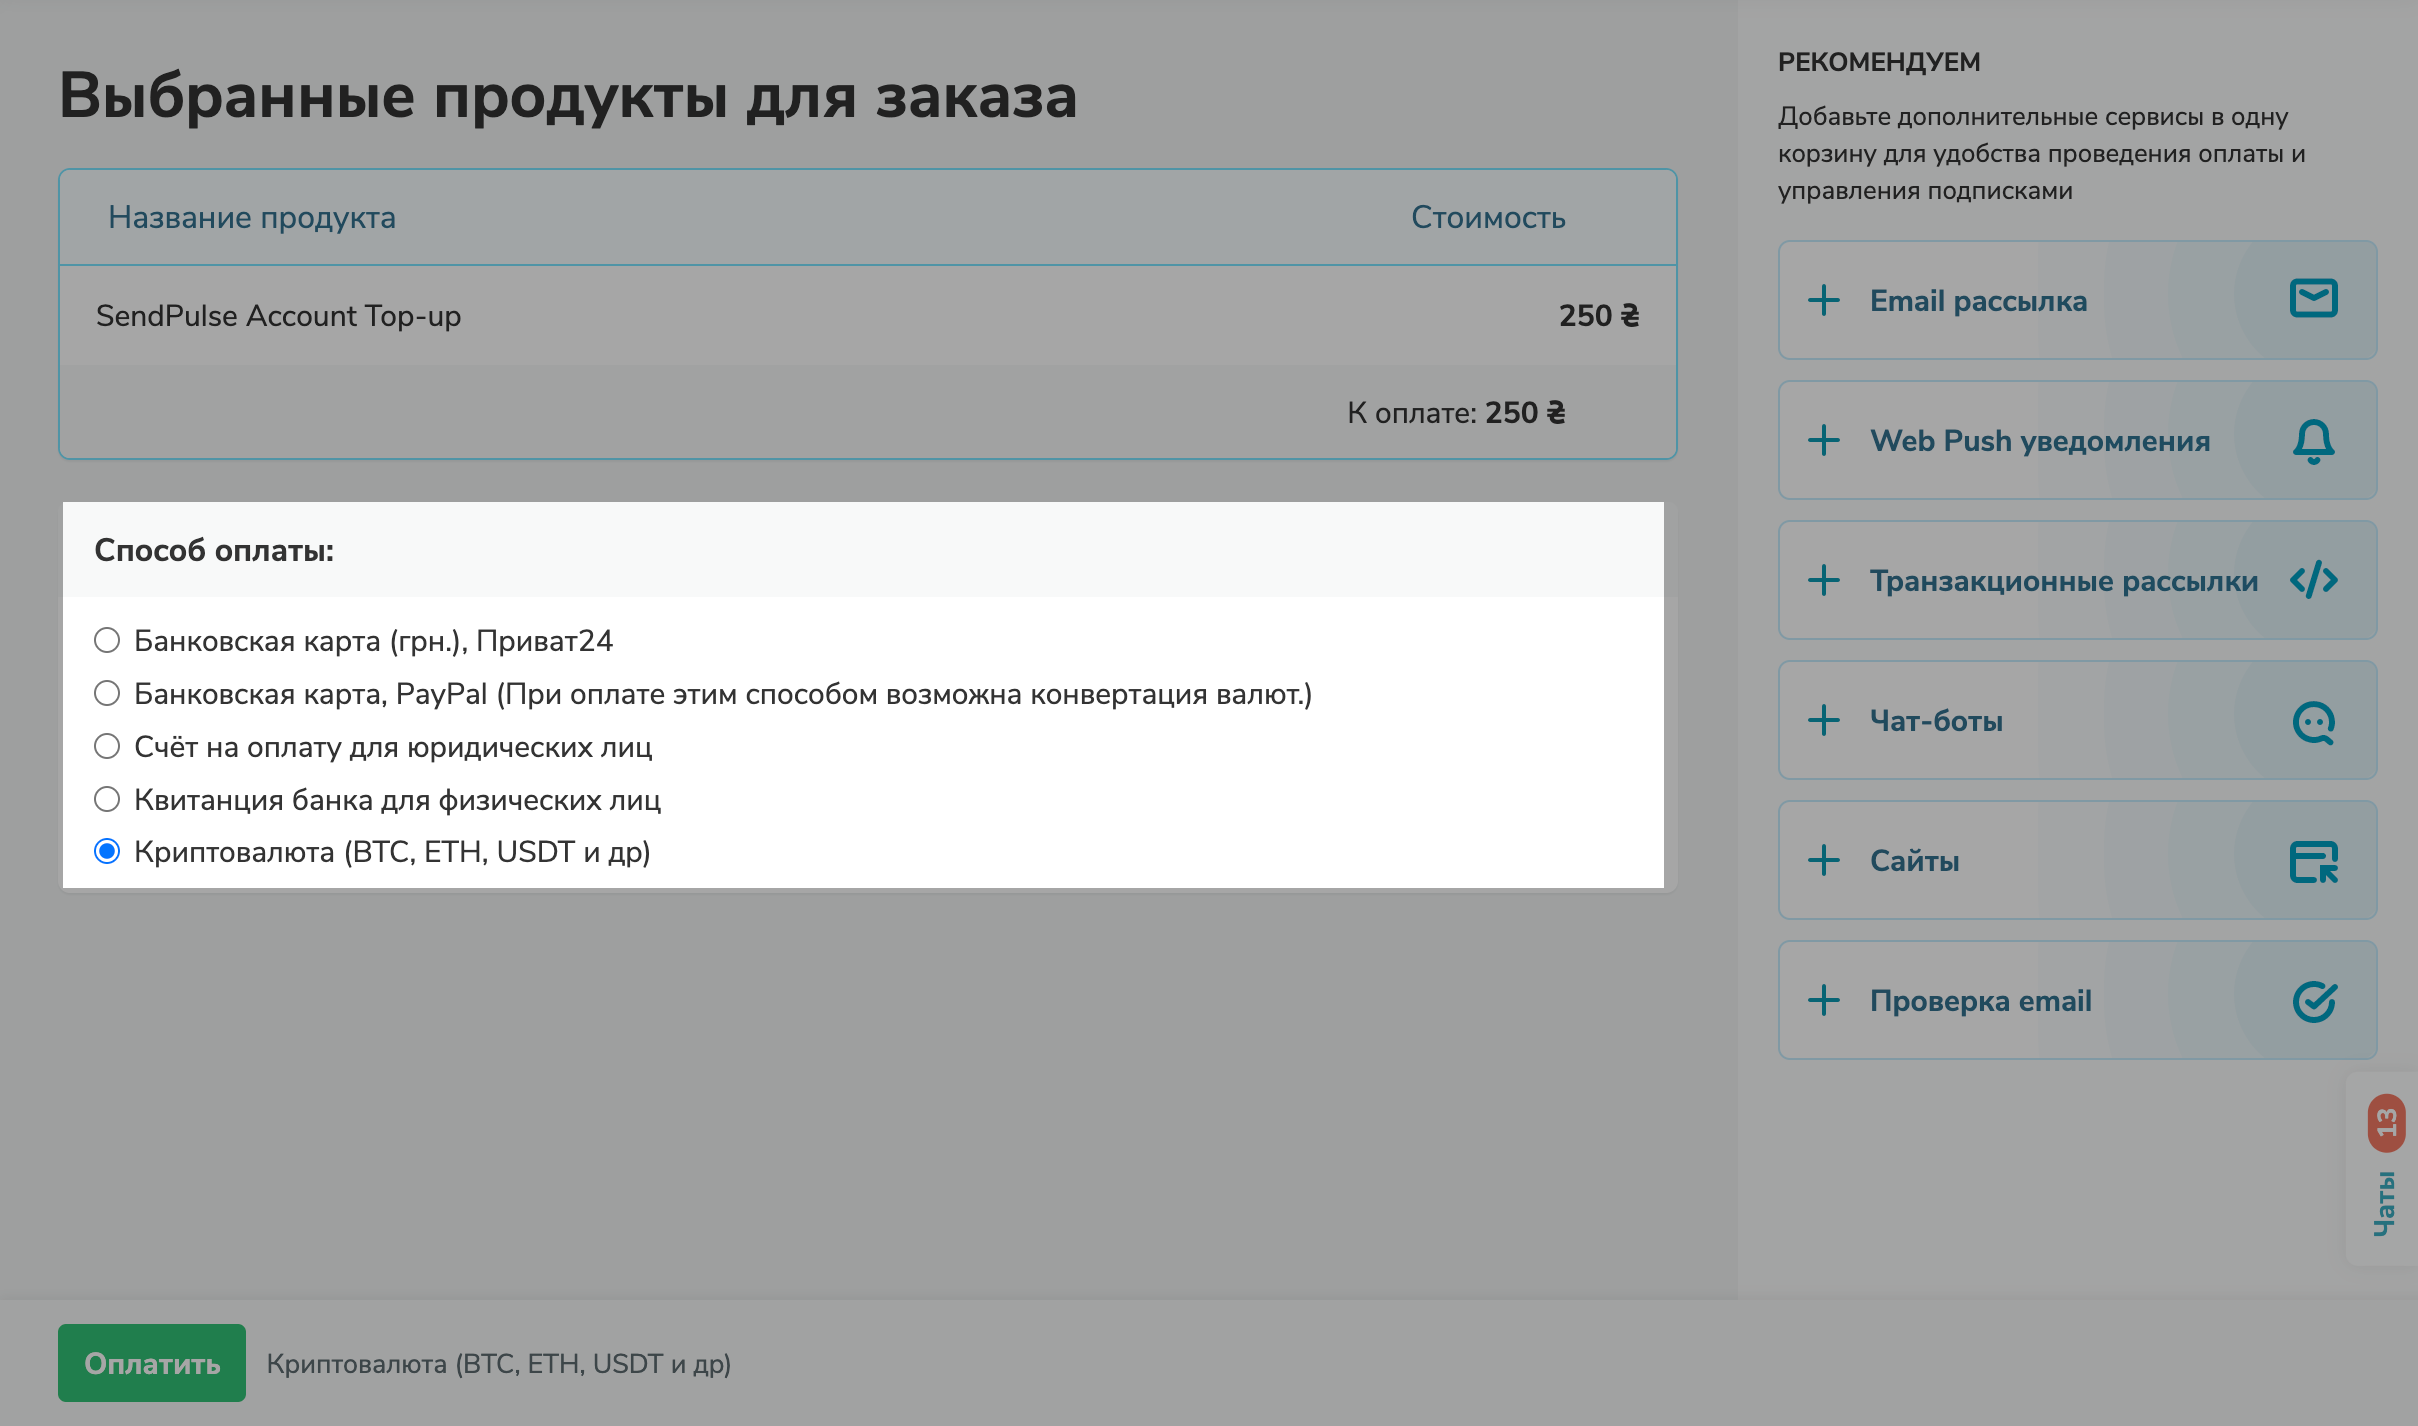Click the Web Push bell icon
Viewport: 2418px width, 1426px height.
[x=2314, y=440]
